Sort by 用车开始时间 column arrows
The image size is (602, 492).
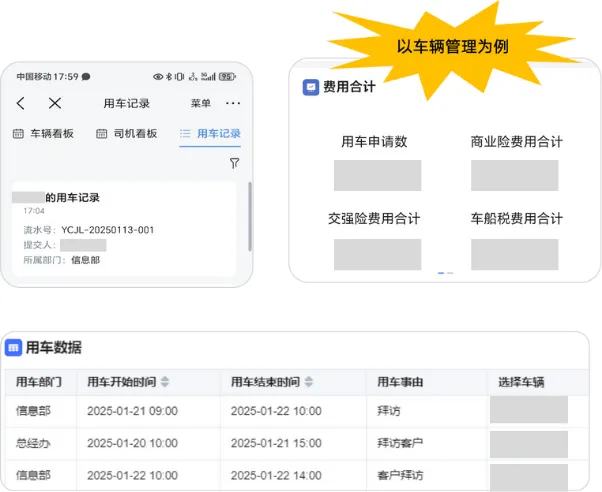(x=165, y=382)
